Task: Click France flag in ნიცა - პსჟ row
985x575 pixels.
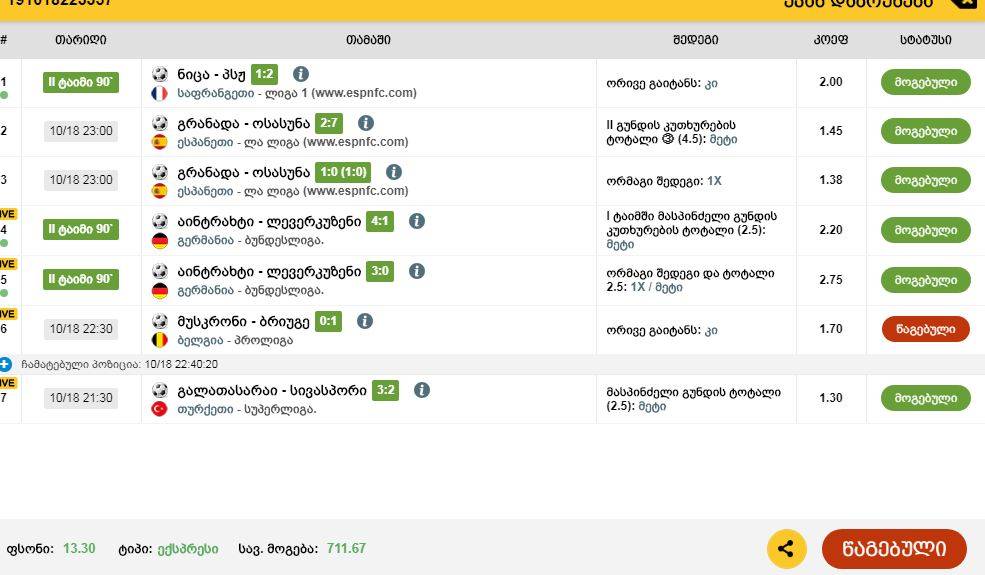Action: click(x=160, y=94)
